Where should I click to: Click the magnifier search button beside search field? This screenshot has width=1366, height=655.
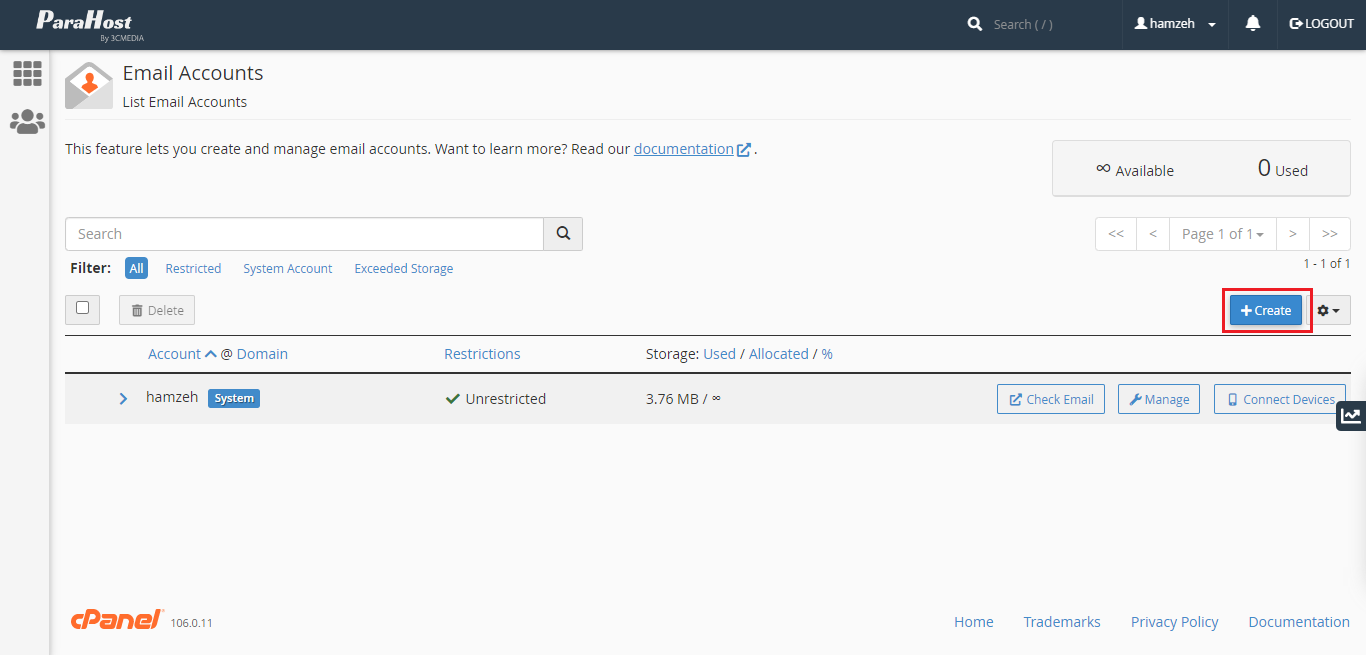[563, 234]
